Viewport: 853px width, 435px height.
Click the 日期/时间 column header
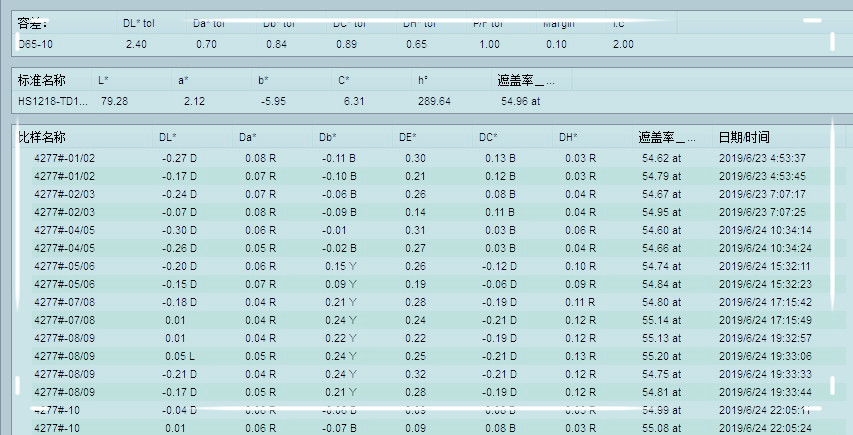tap(744, 137)
